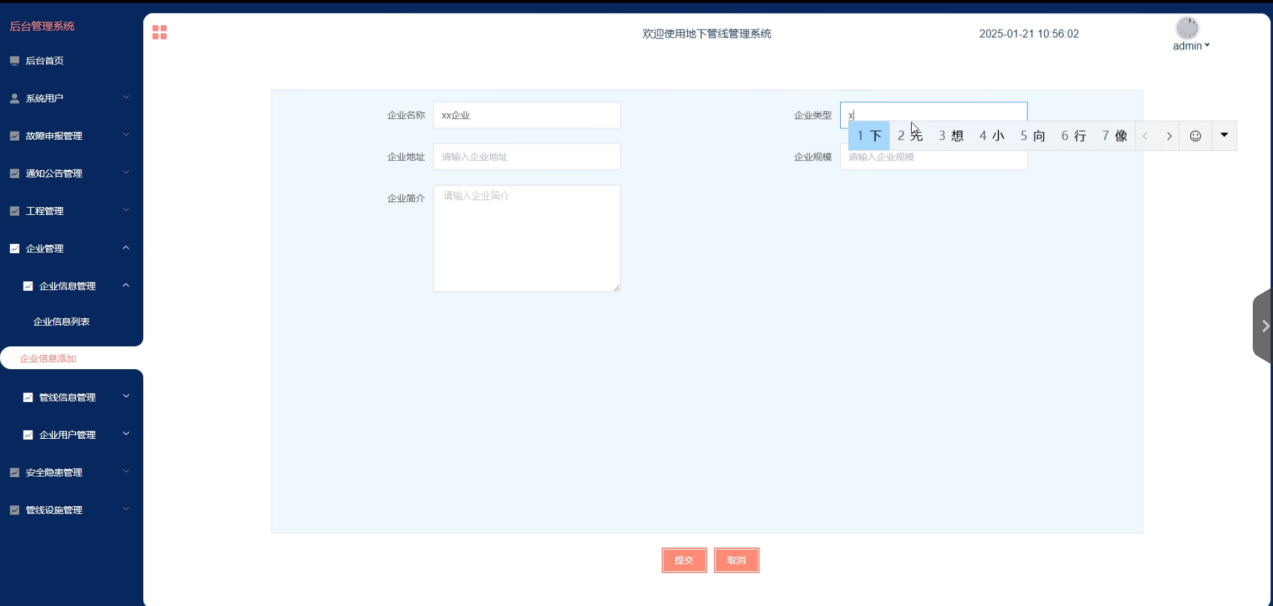Expand the 通知公告管理 chevron
This screenshot has height=606, width=1273.
click(x=126, y=173)
